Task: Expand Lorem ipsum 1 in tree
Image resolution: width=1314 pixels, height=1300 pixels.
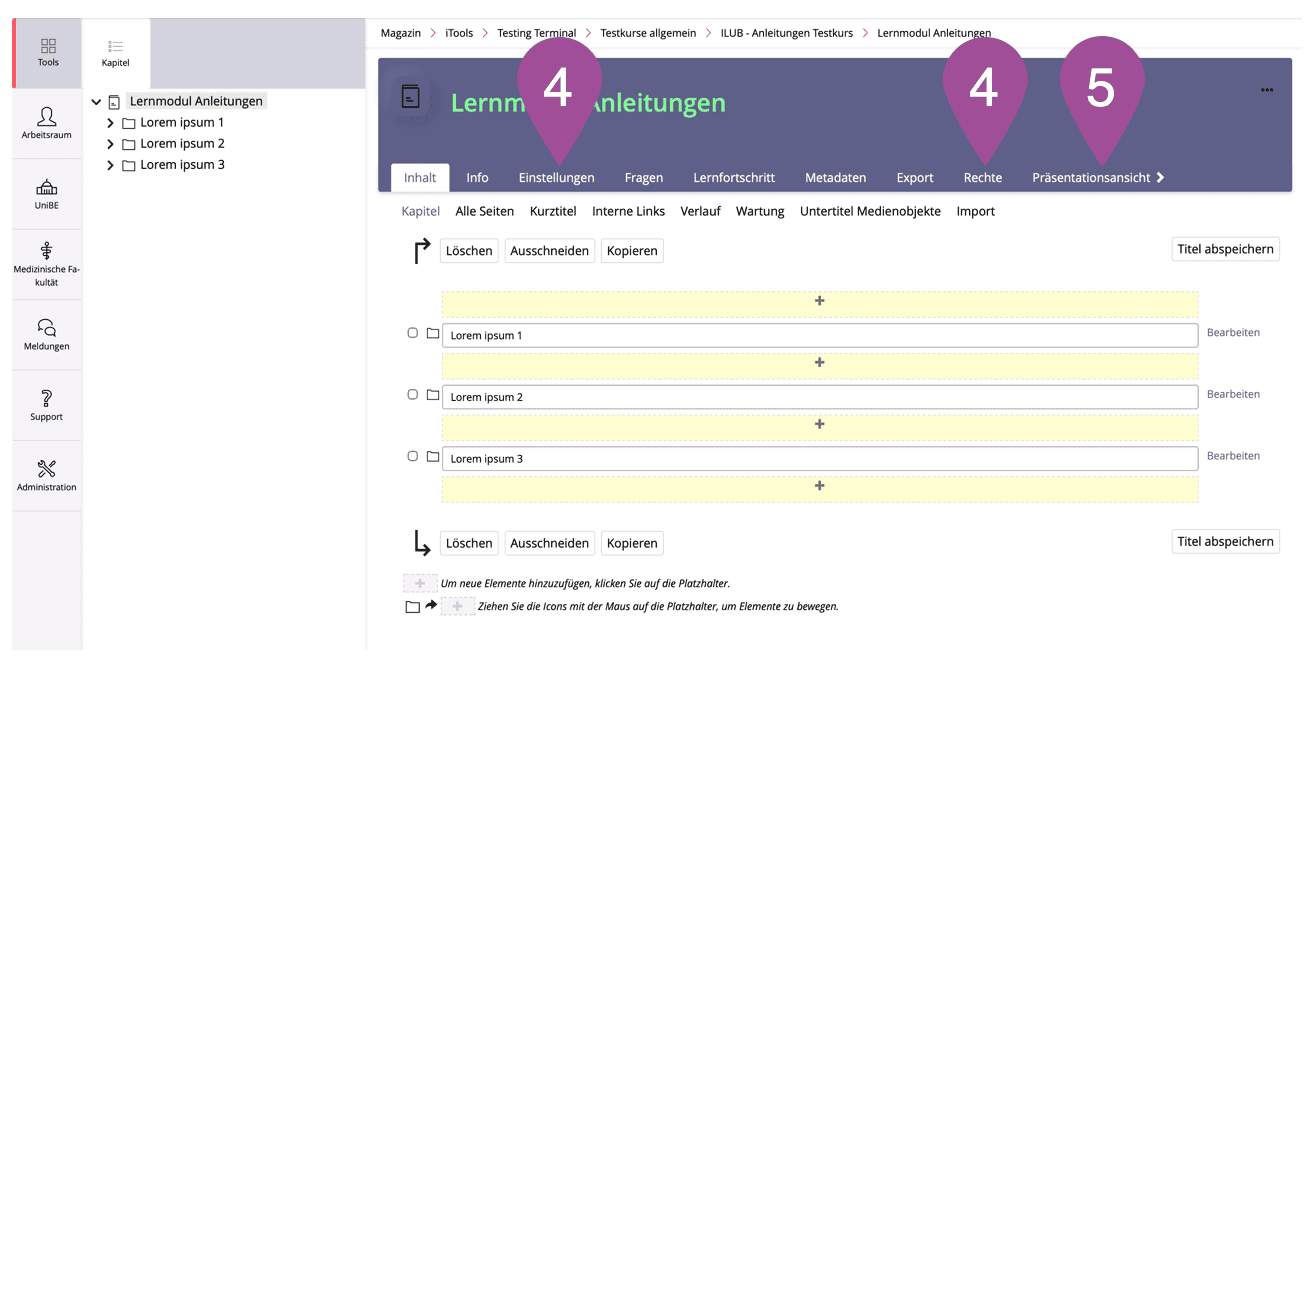Action: click(110, 123)
